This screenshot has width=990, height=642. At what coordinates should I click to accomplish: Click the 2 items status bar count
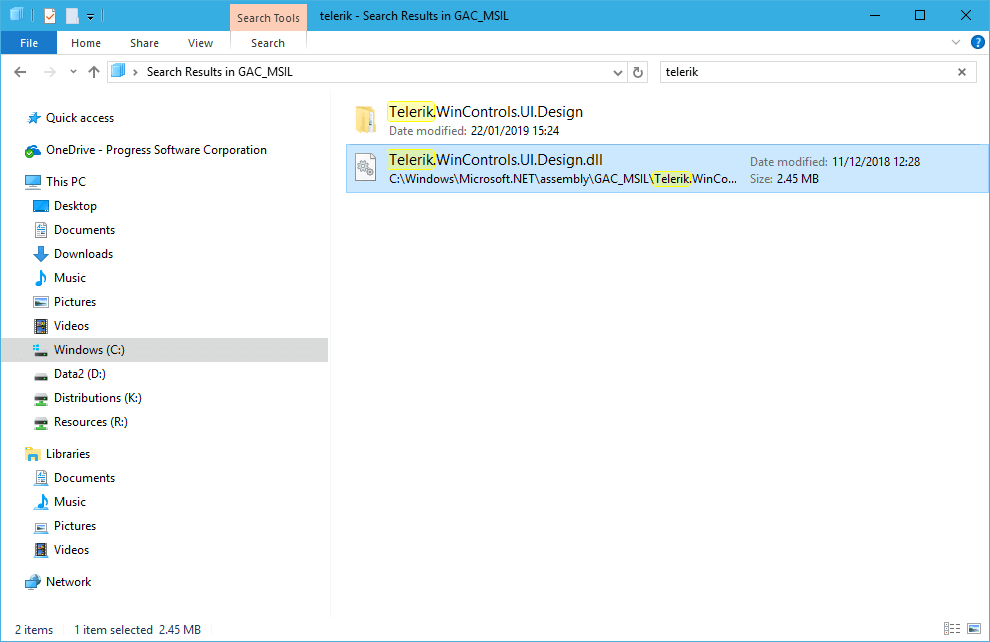tap(34, 630)
